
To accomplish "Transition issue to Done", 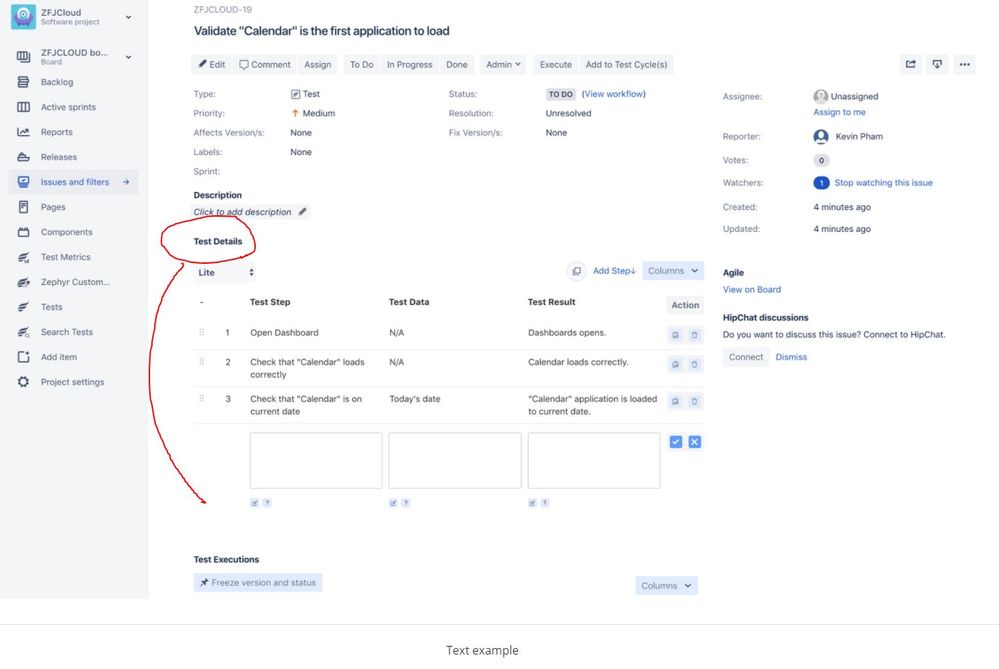I will 457,64.
